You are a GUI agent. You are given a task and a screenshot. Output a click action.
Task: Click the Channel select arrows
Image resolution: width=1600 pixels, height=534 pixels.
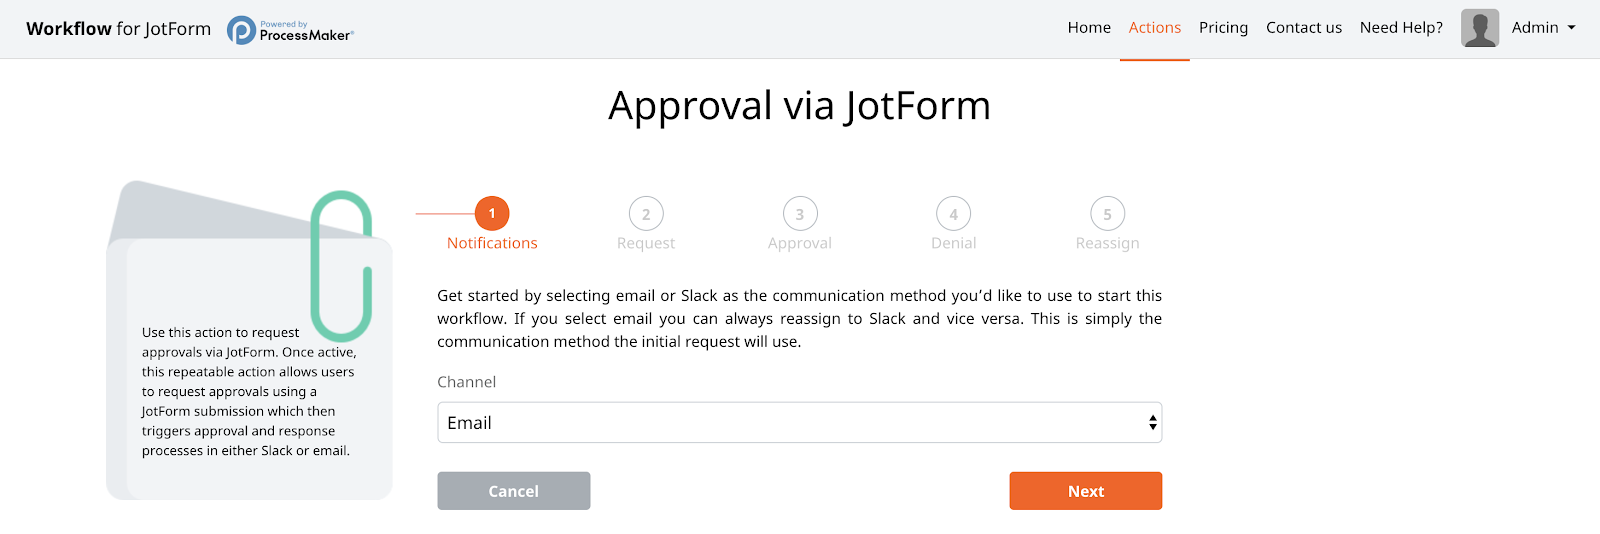pyautogui.click(x=1152, y=423)
